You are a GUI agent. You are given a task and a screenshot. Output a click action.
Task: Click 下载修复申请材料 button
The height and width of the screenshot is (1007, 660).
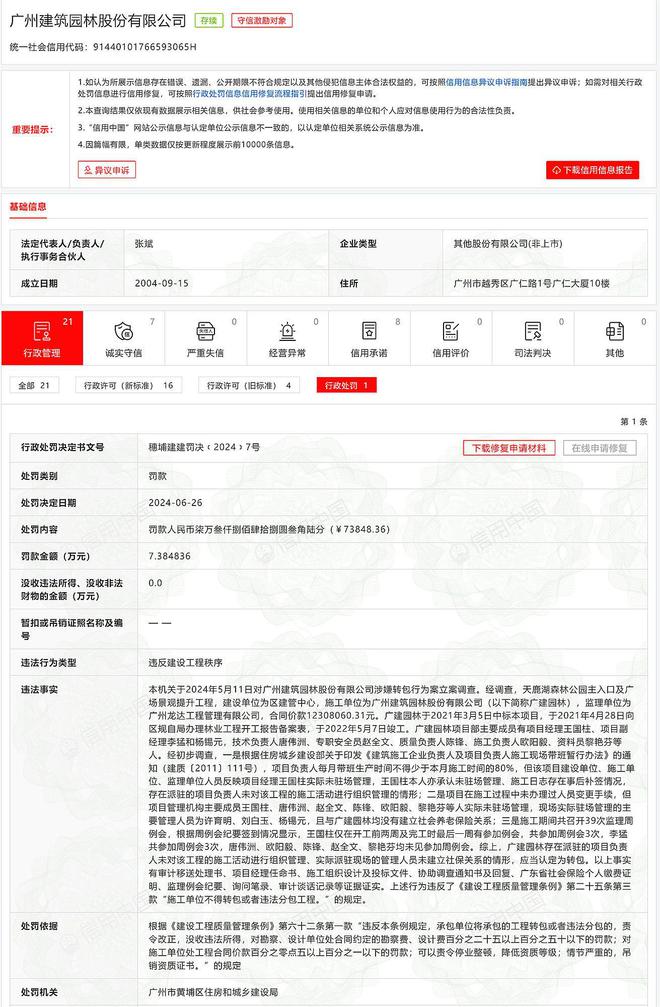coord(509,448)
